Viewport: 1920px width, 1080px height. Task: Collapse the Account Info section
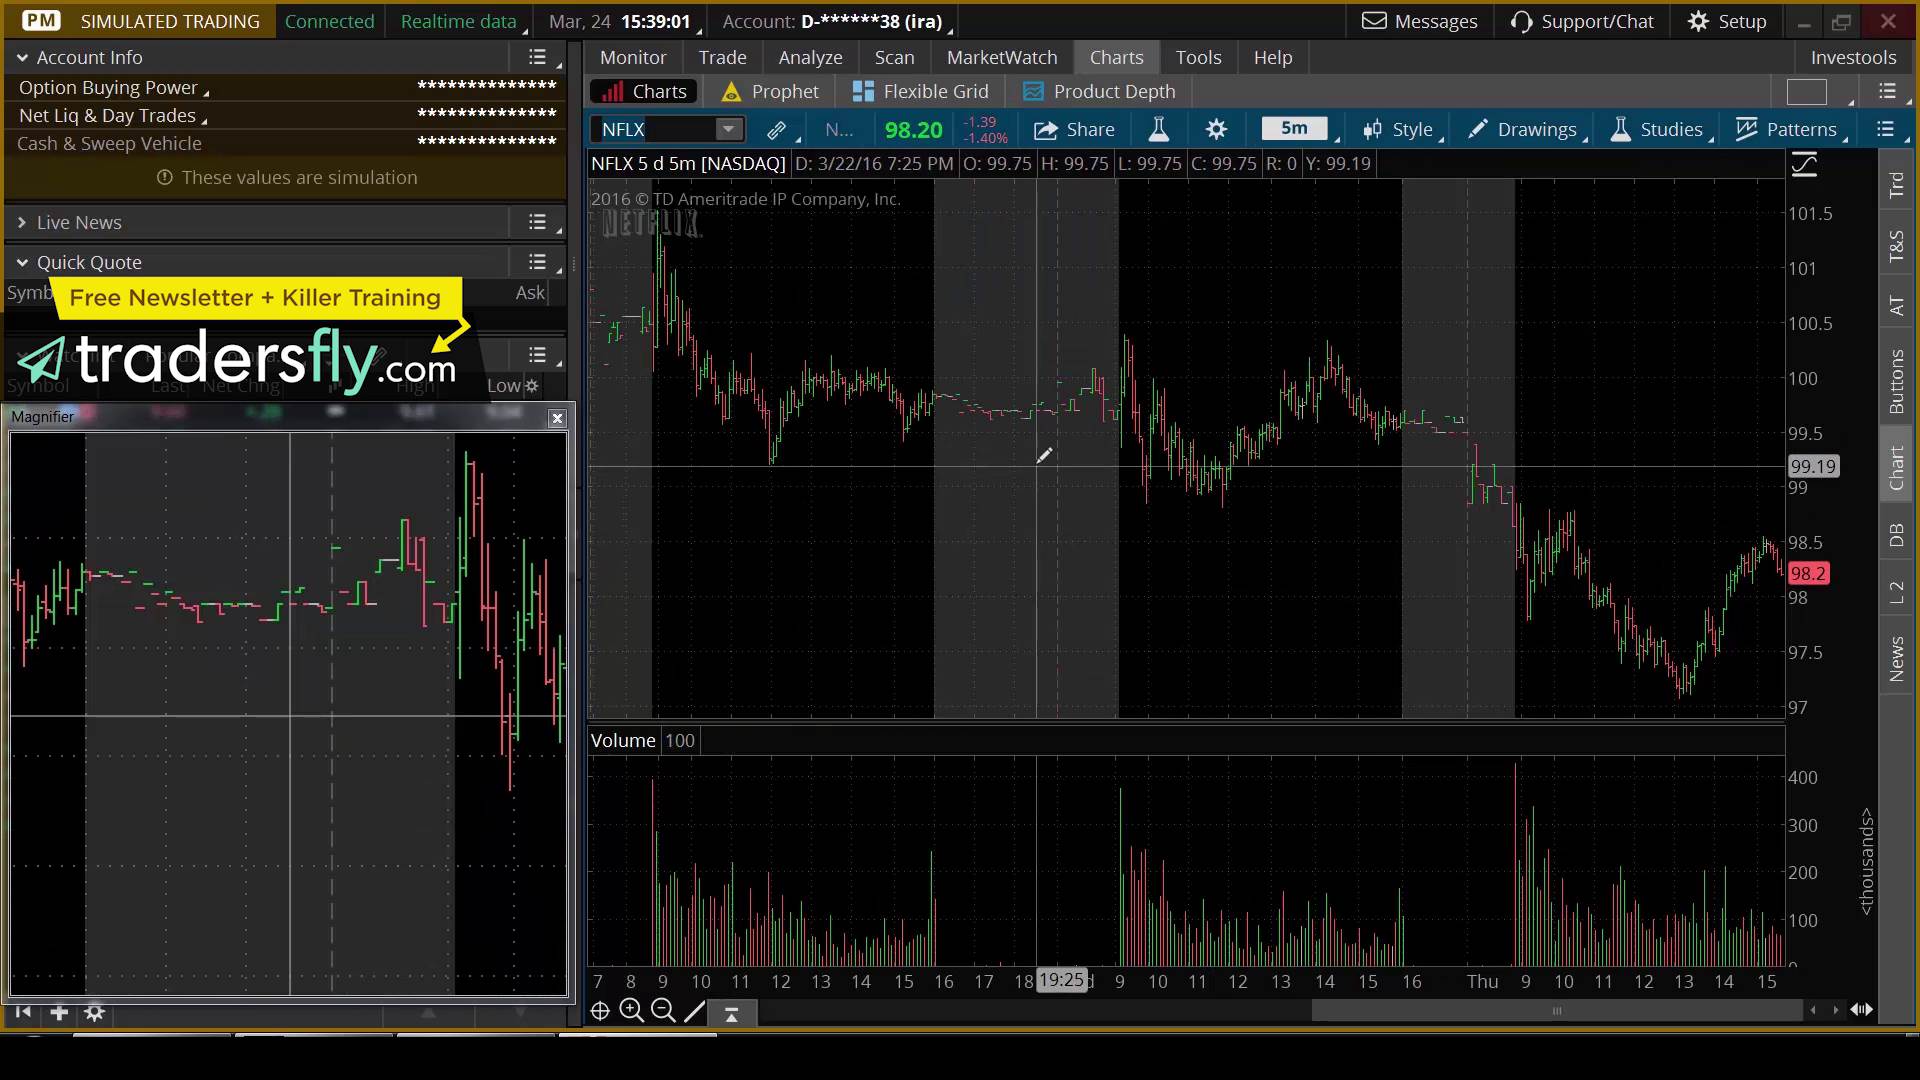coord(21,58)
